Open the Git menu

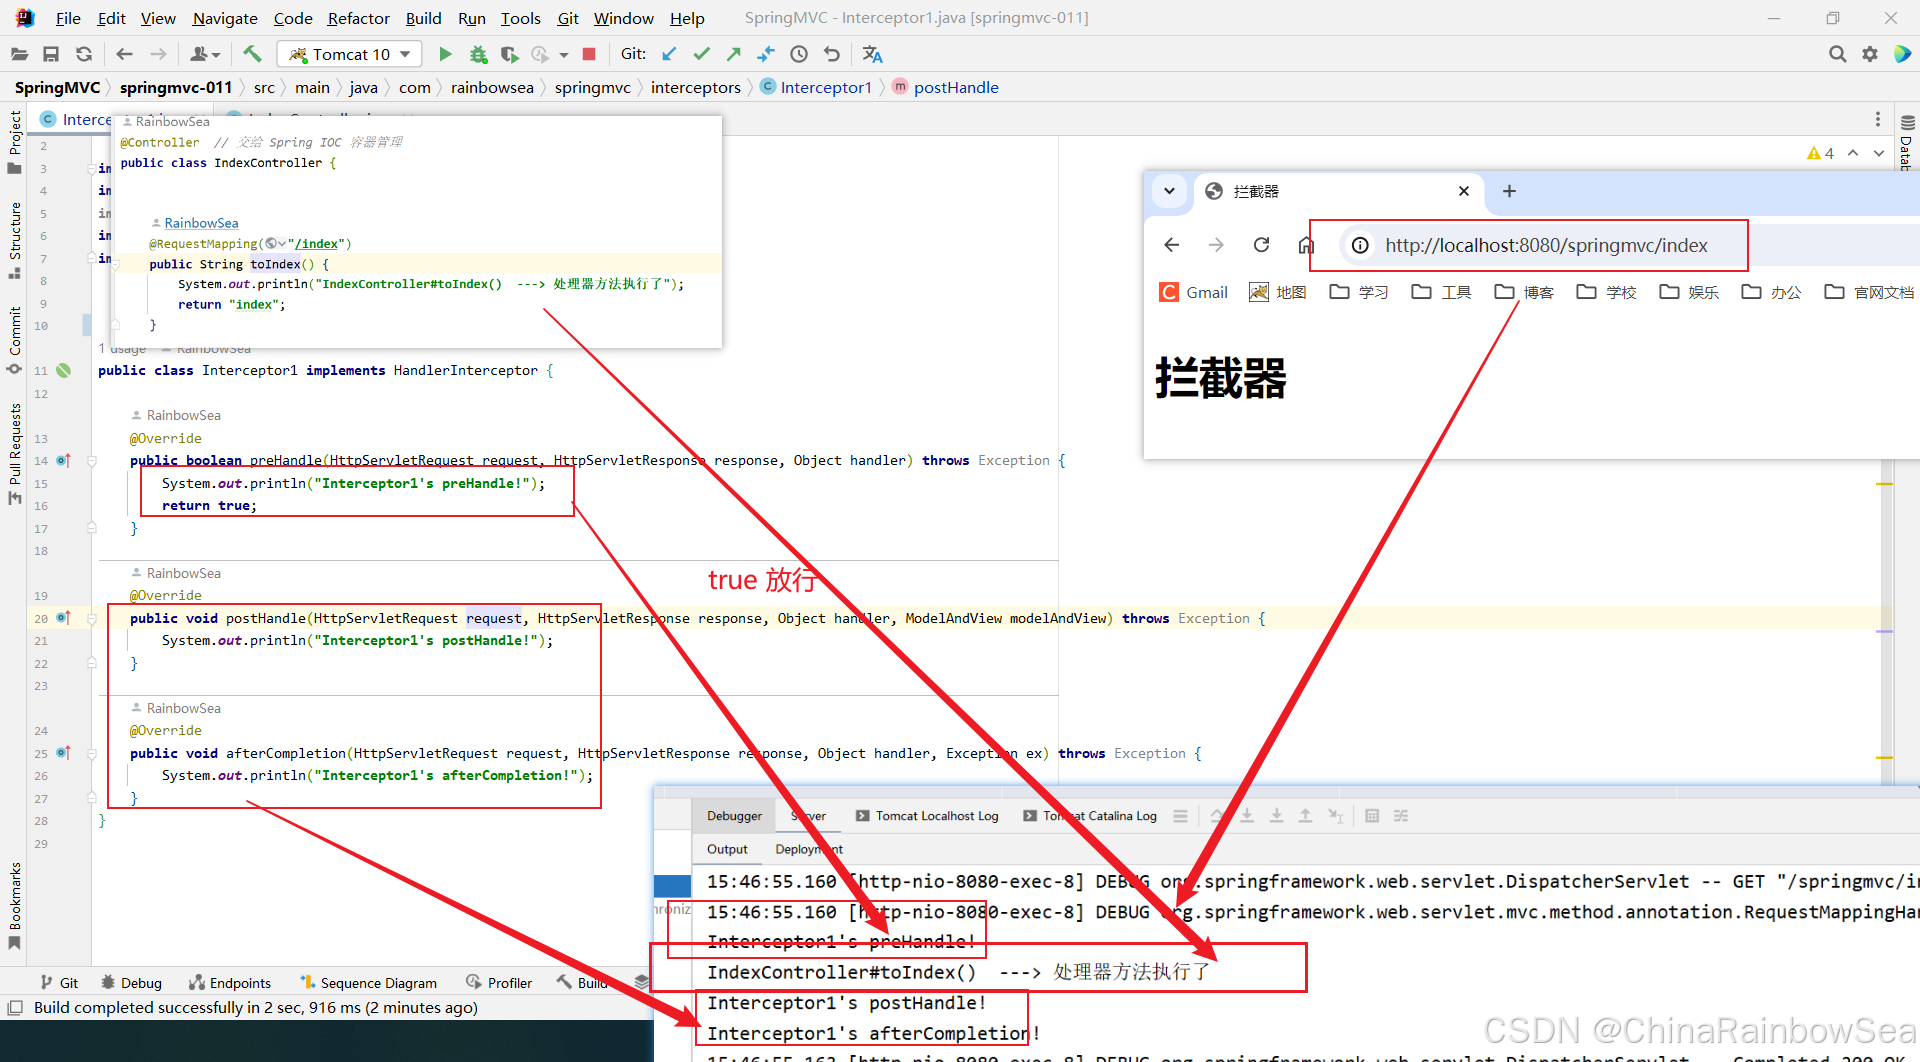click(x=568, y=18)
